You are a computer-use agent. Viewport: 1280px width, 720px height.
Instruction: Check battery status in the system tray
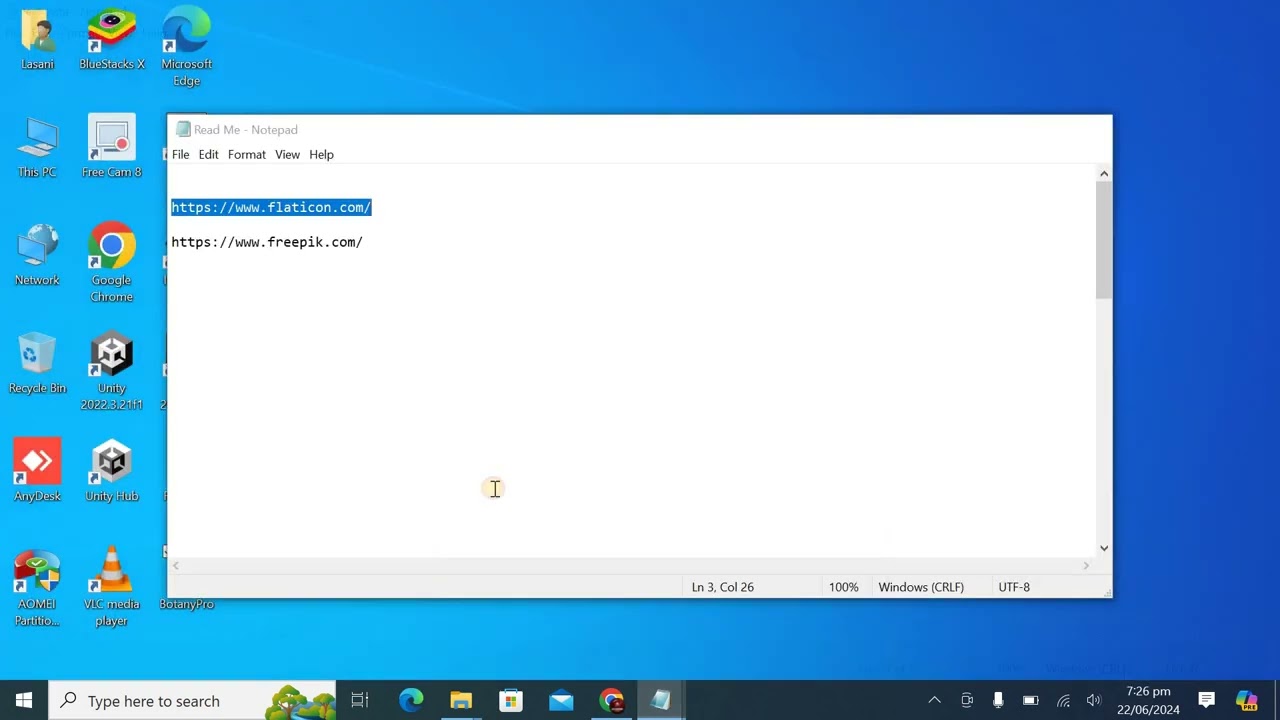coord(1031,700)
